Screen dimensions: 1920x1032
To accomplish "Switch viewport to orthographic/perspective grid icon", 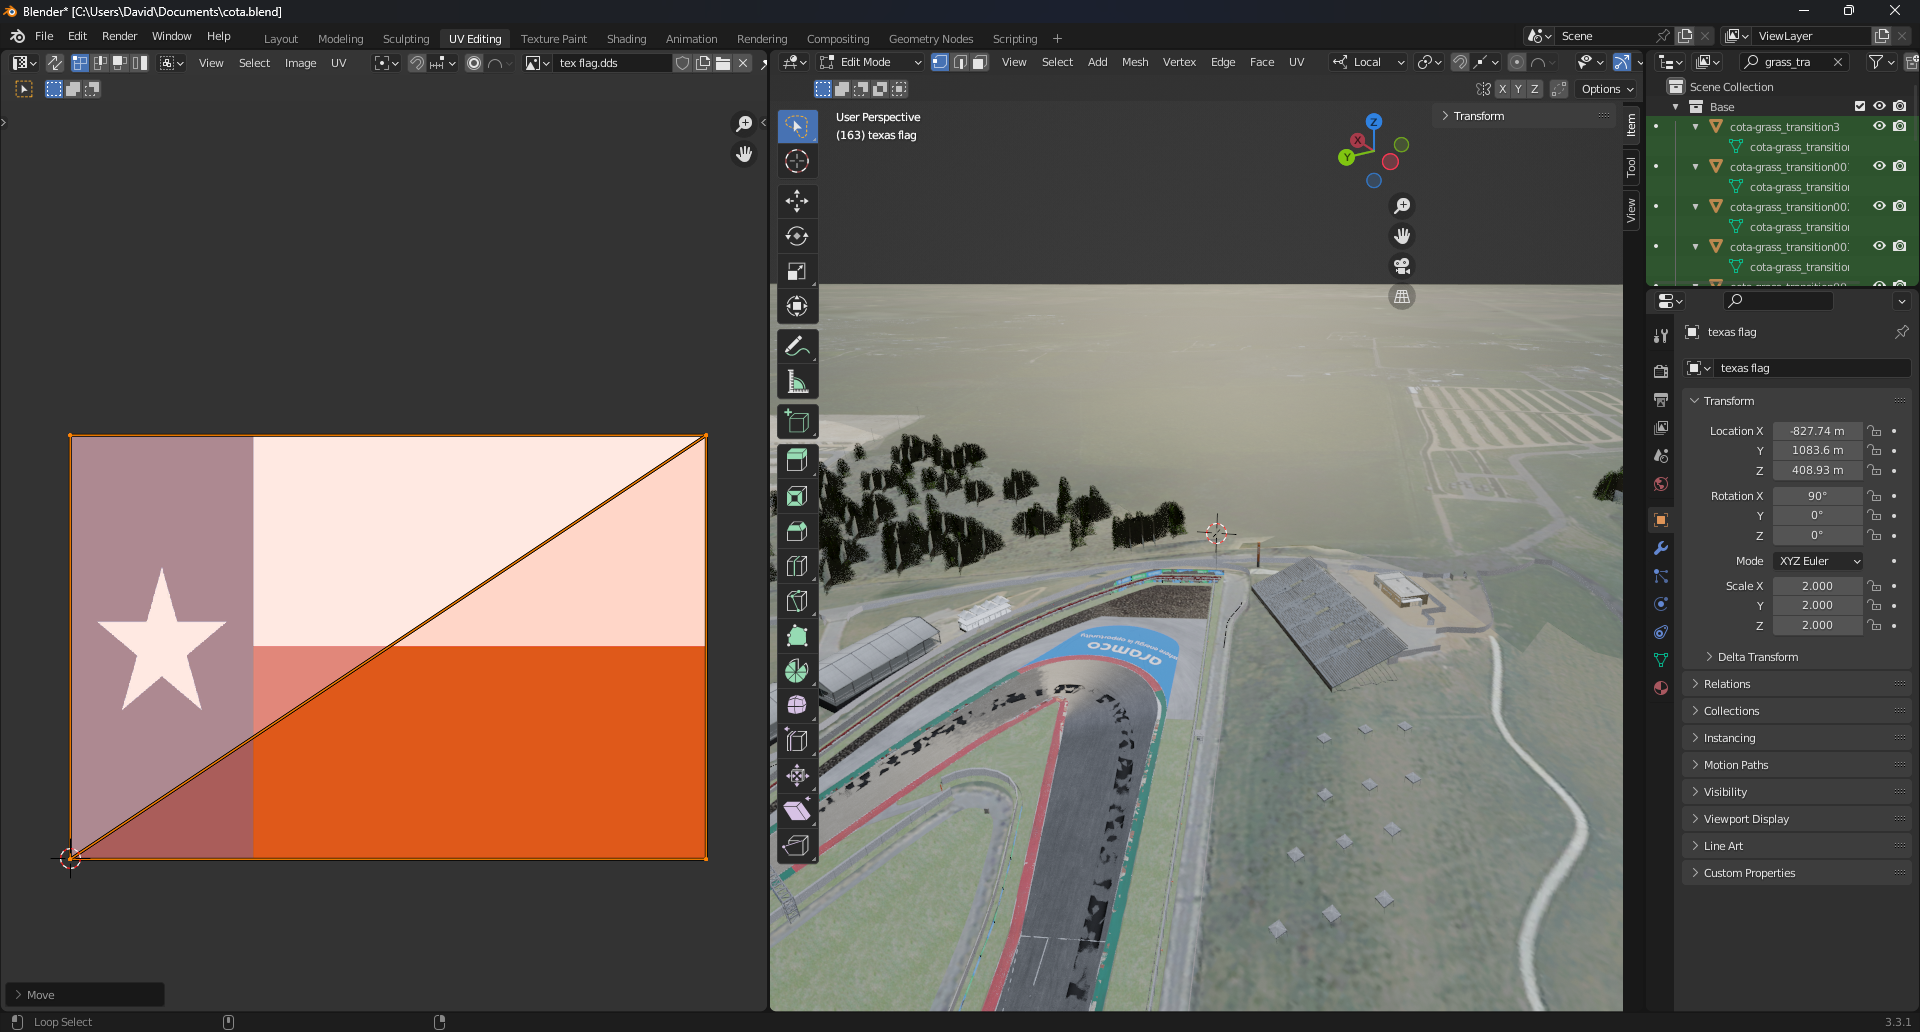I will pos(1402,296).
